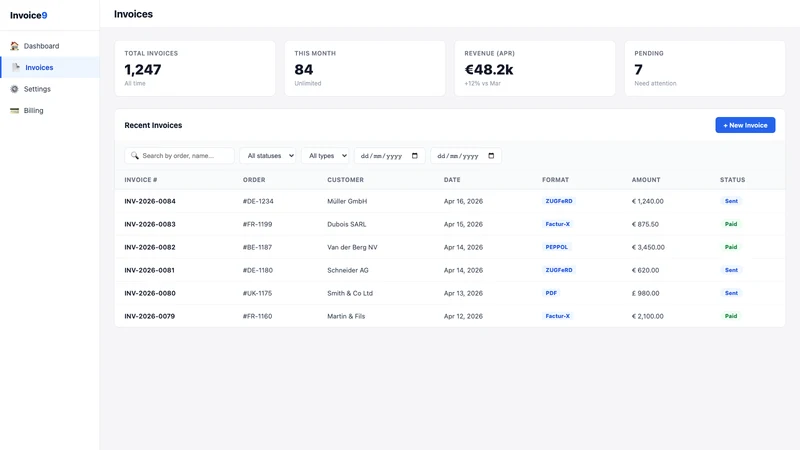Select customer Van der Berg NV
The width and height of the screenshot is (800, 450).
[x=352, y=247]
